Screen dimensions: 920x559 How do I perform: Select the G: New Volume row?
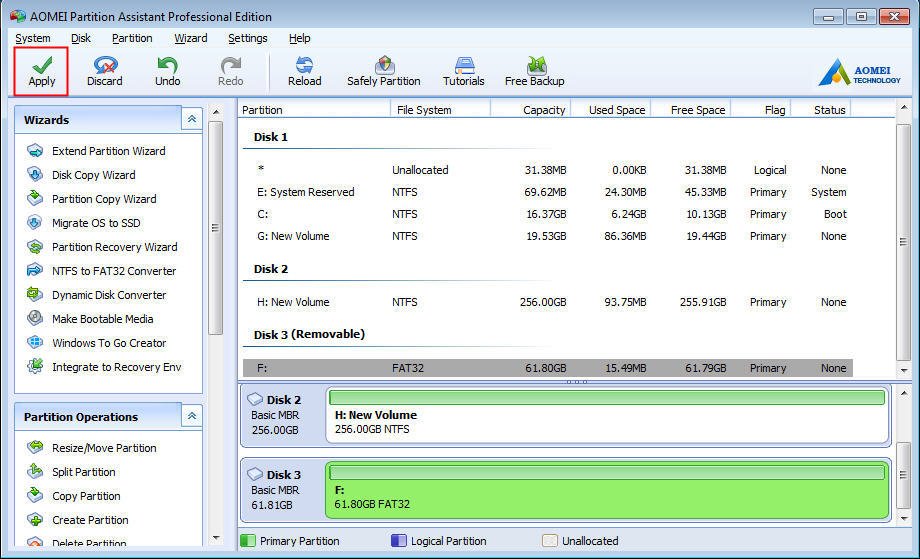547,236
